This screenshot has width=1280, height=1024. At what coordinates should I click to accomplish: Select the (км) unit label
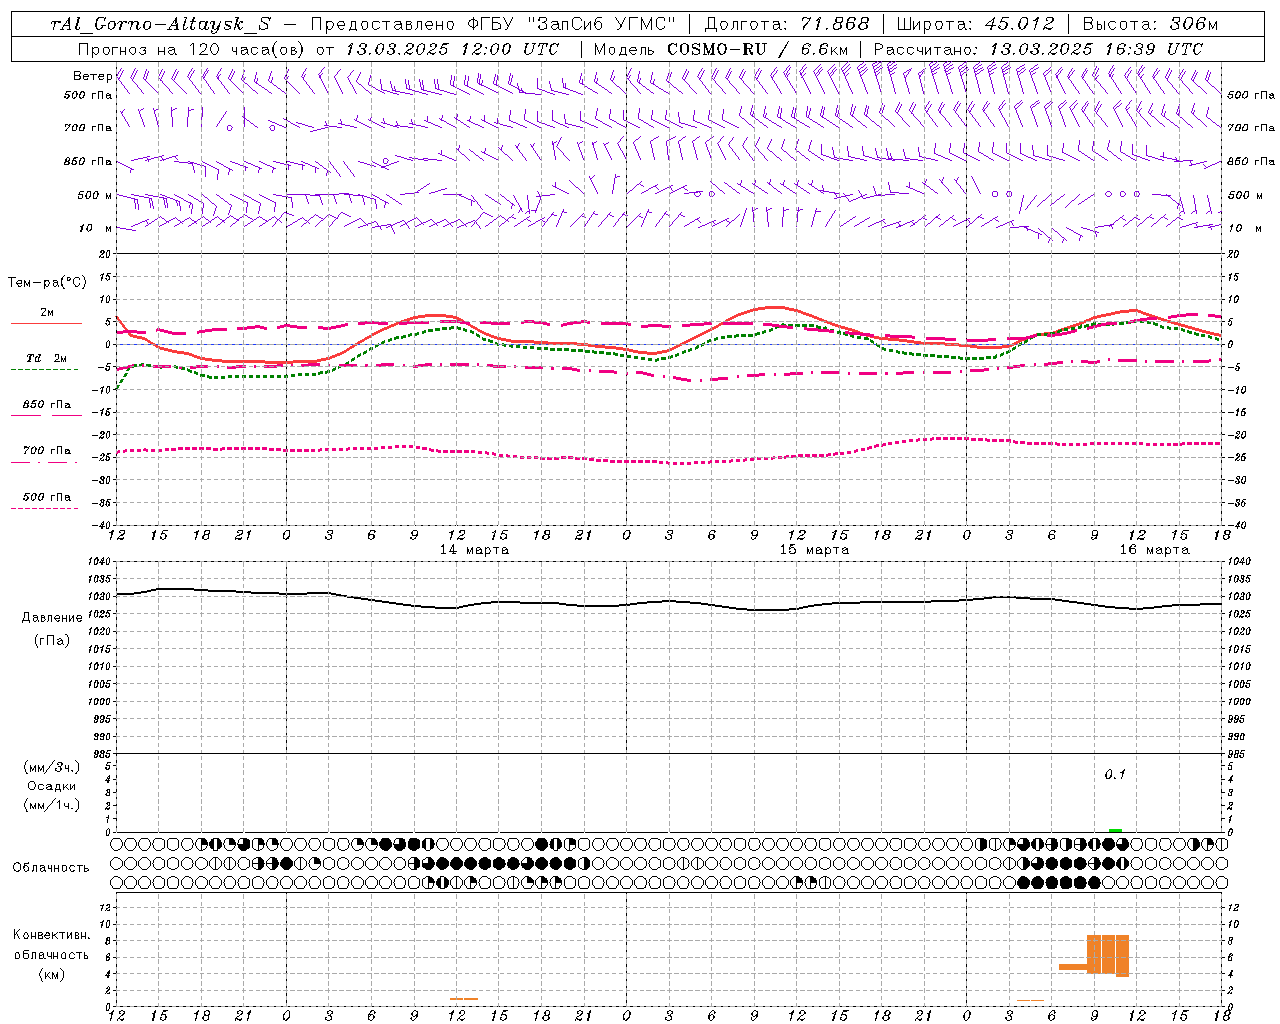(x=51, y=974)
